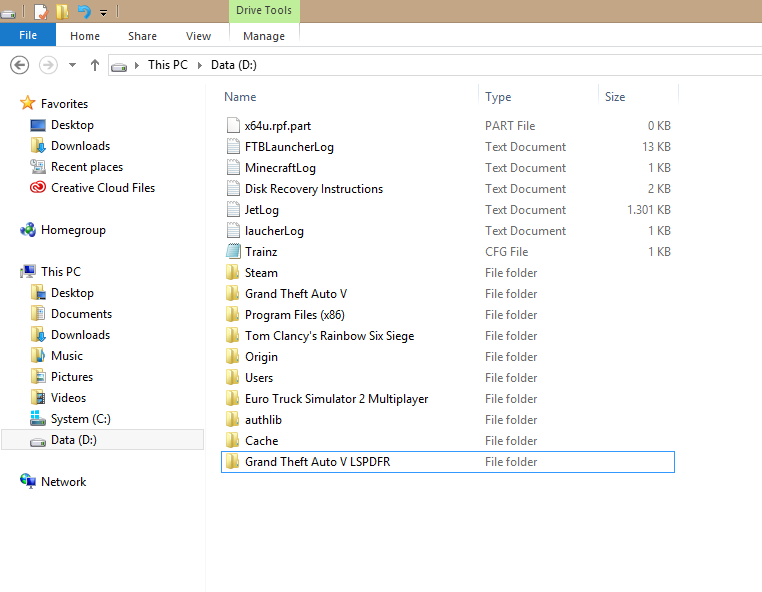Click the Euro Truck Simulator 2 Multiplayer folder icon
762x592 pixels.
click(x=233, y=398)
